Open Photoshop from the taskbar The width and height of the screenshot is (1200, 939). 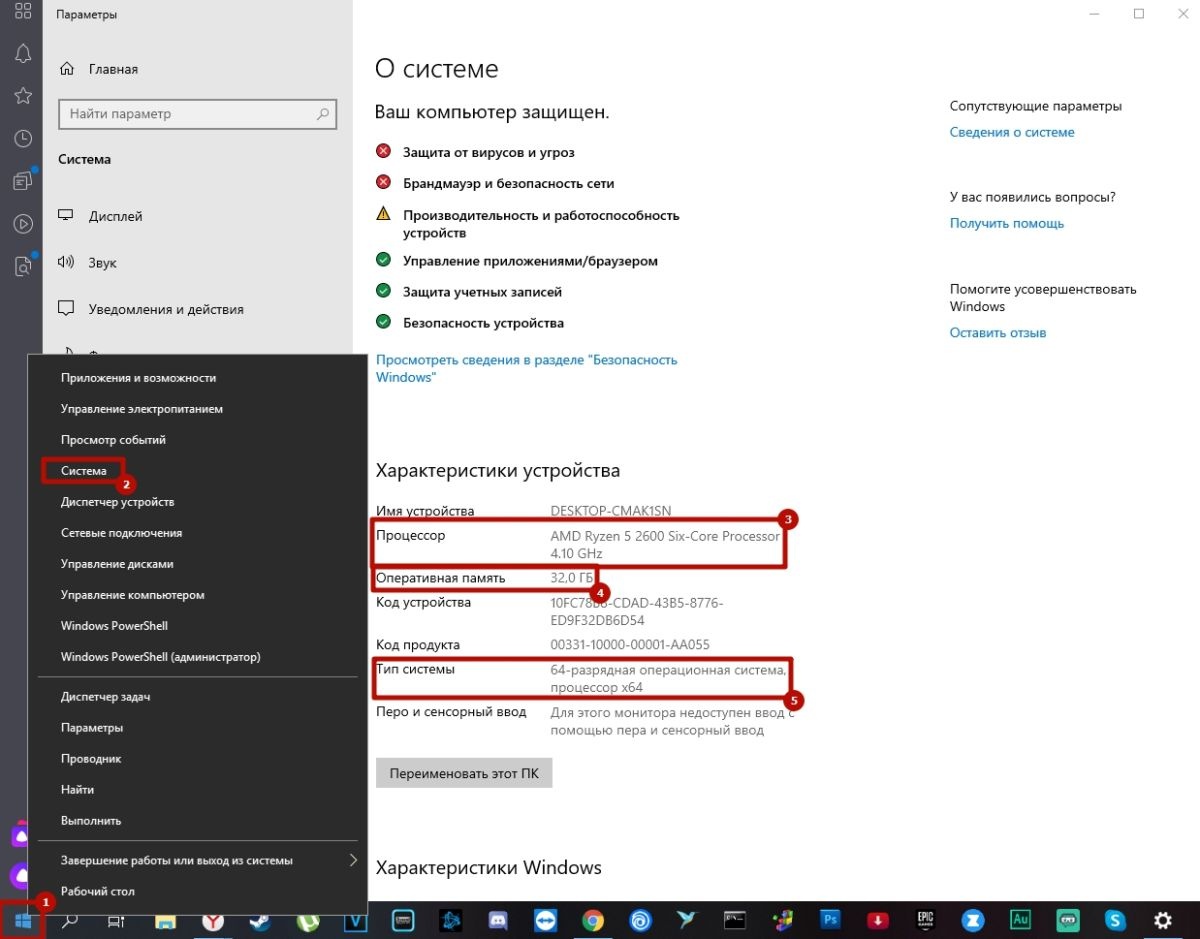click(x=830, y=920)
